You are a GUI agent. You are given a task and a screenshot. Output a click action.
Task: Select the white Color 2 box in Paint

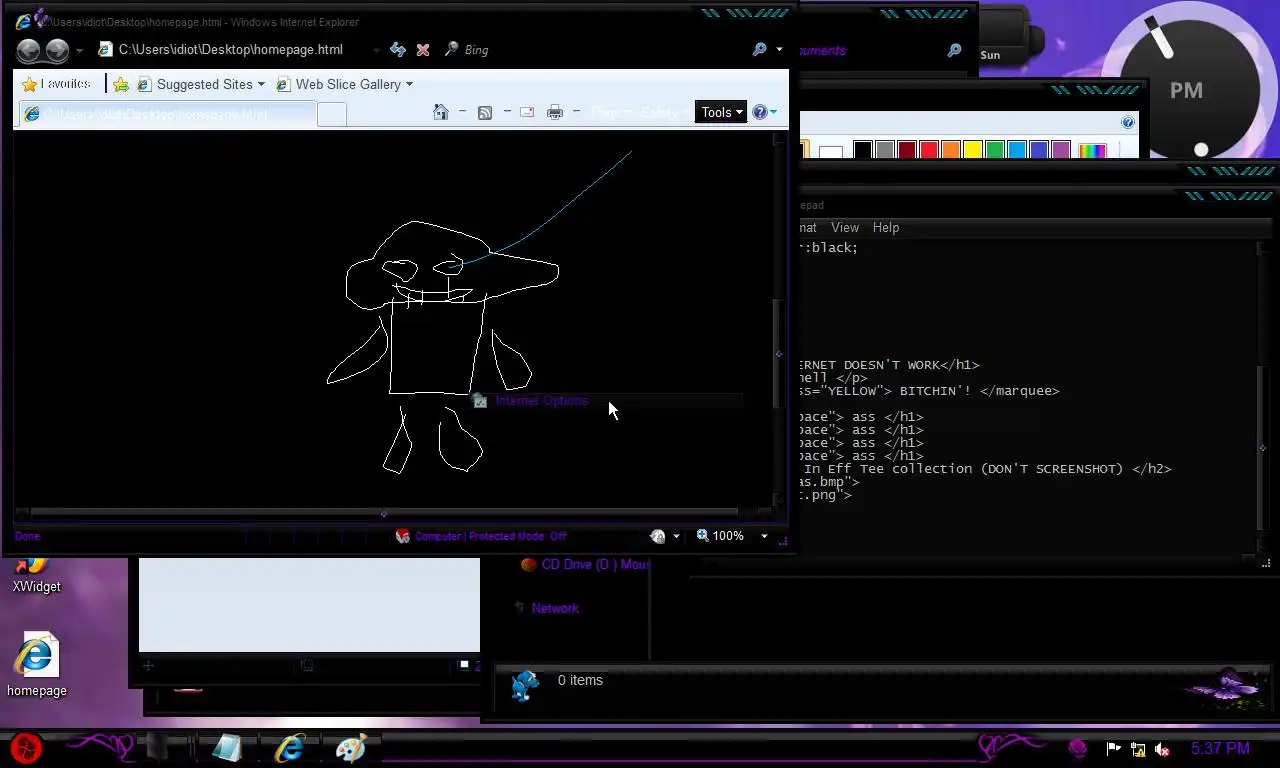(831, 152)
